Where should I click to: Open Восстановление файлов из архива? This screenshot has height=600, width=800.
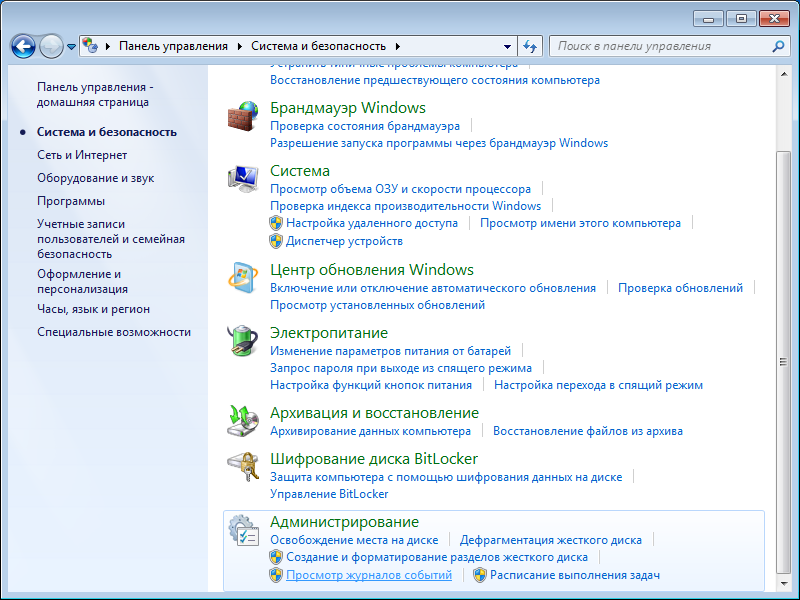(x=587, y=431)
